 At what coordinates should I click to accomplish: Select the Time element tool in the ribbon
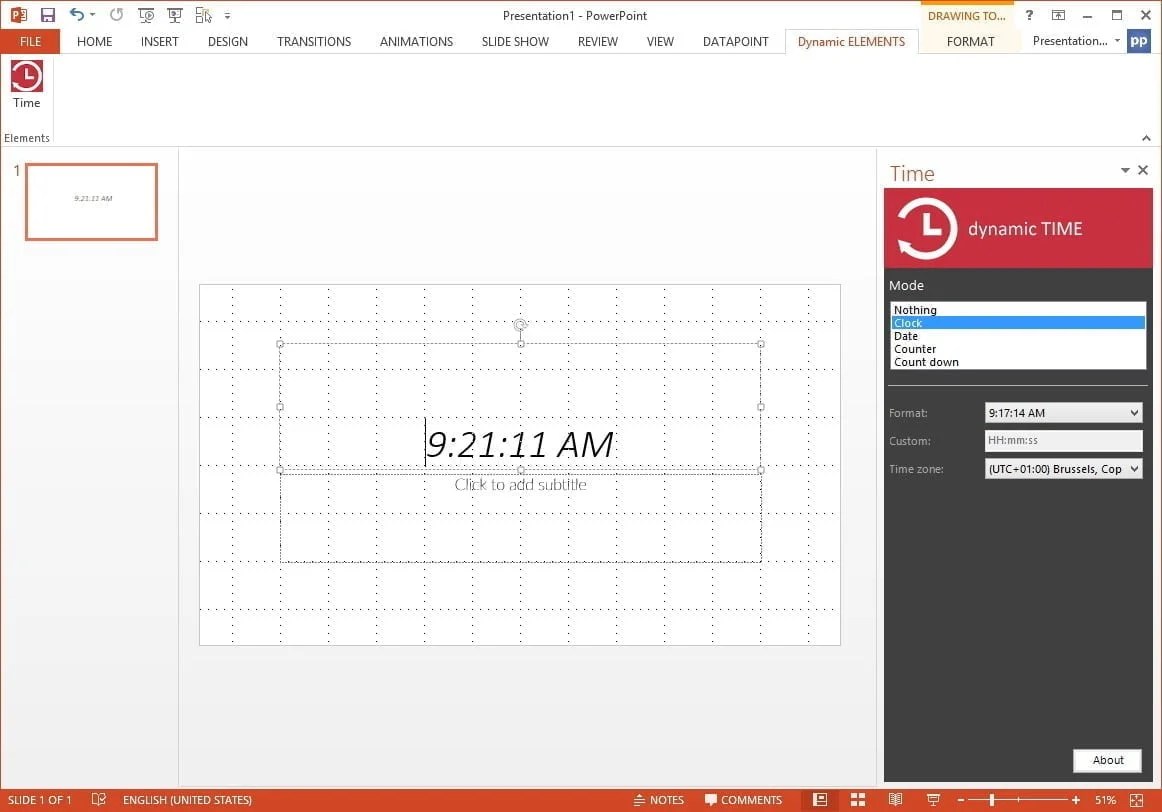tap(26, 88)
